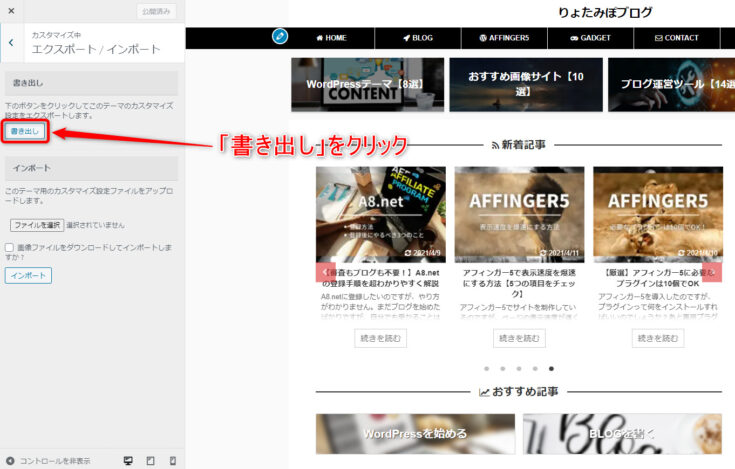The image size is (735, 469).
Task: Click the おすすめ記事 section heading
Action: [x=519, y=392]
